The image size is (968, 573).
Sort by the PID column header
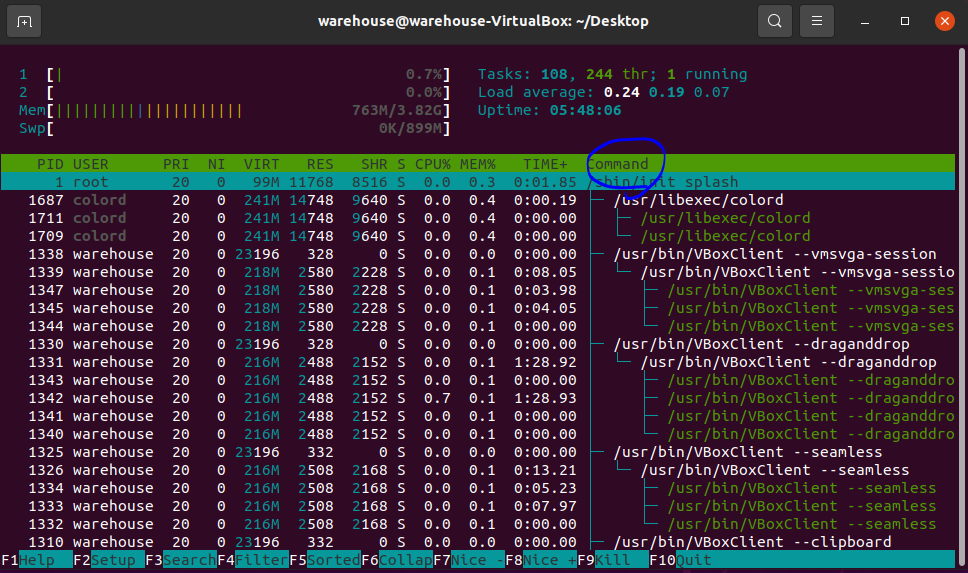tap(50, 164)
